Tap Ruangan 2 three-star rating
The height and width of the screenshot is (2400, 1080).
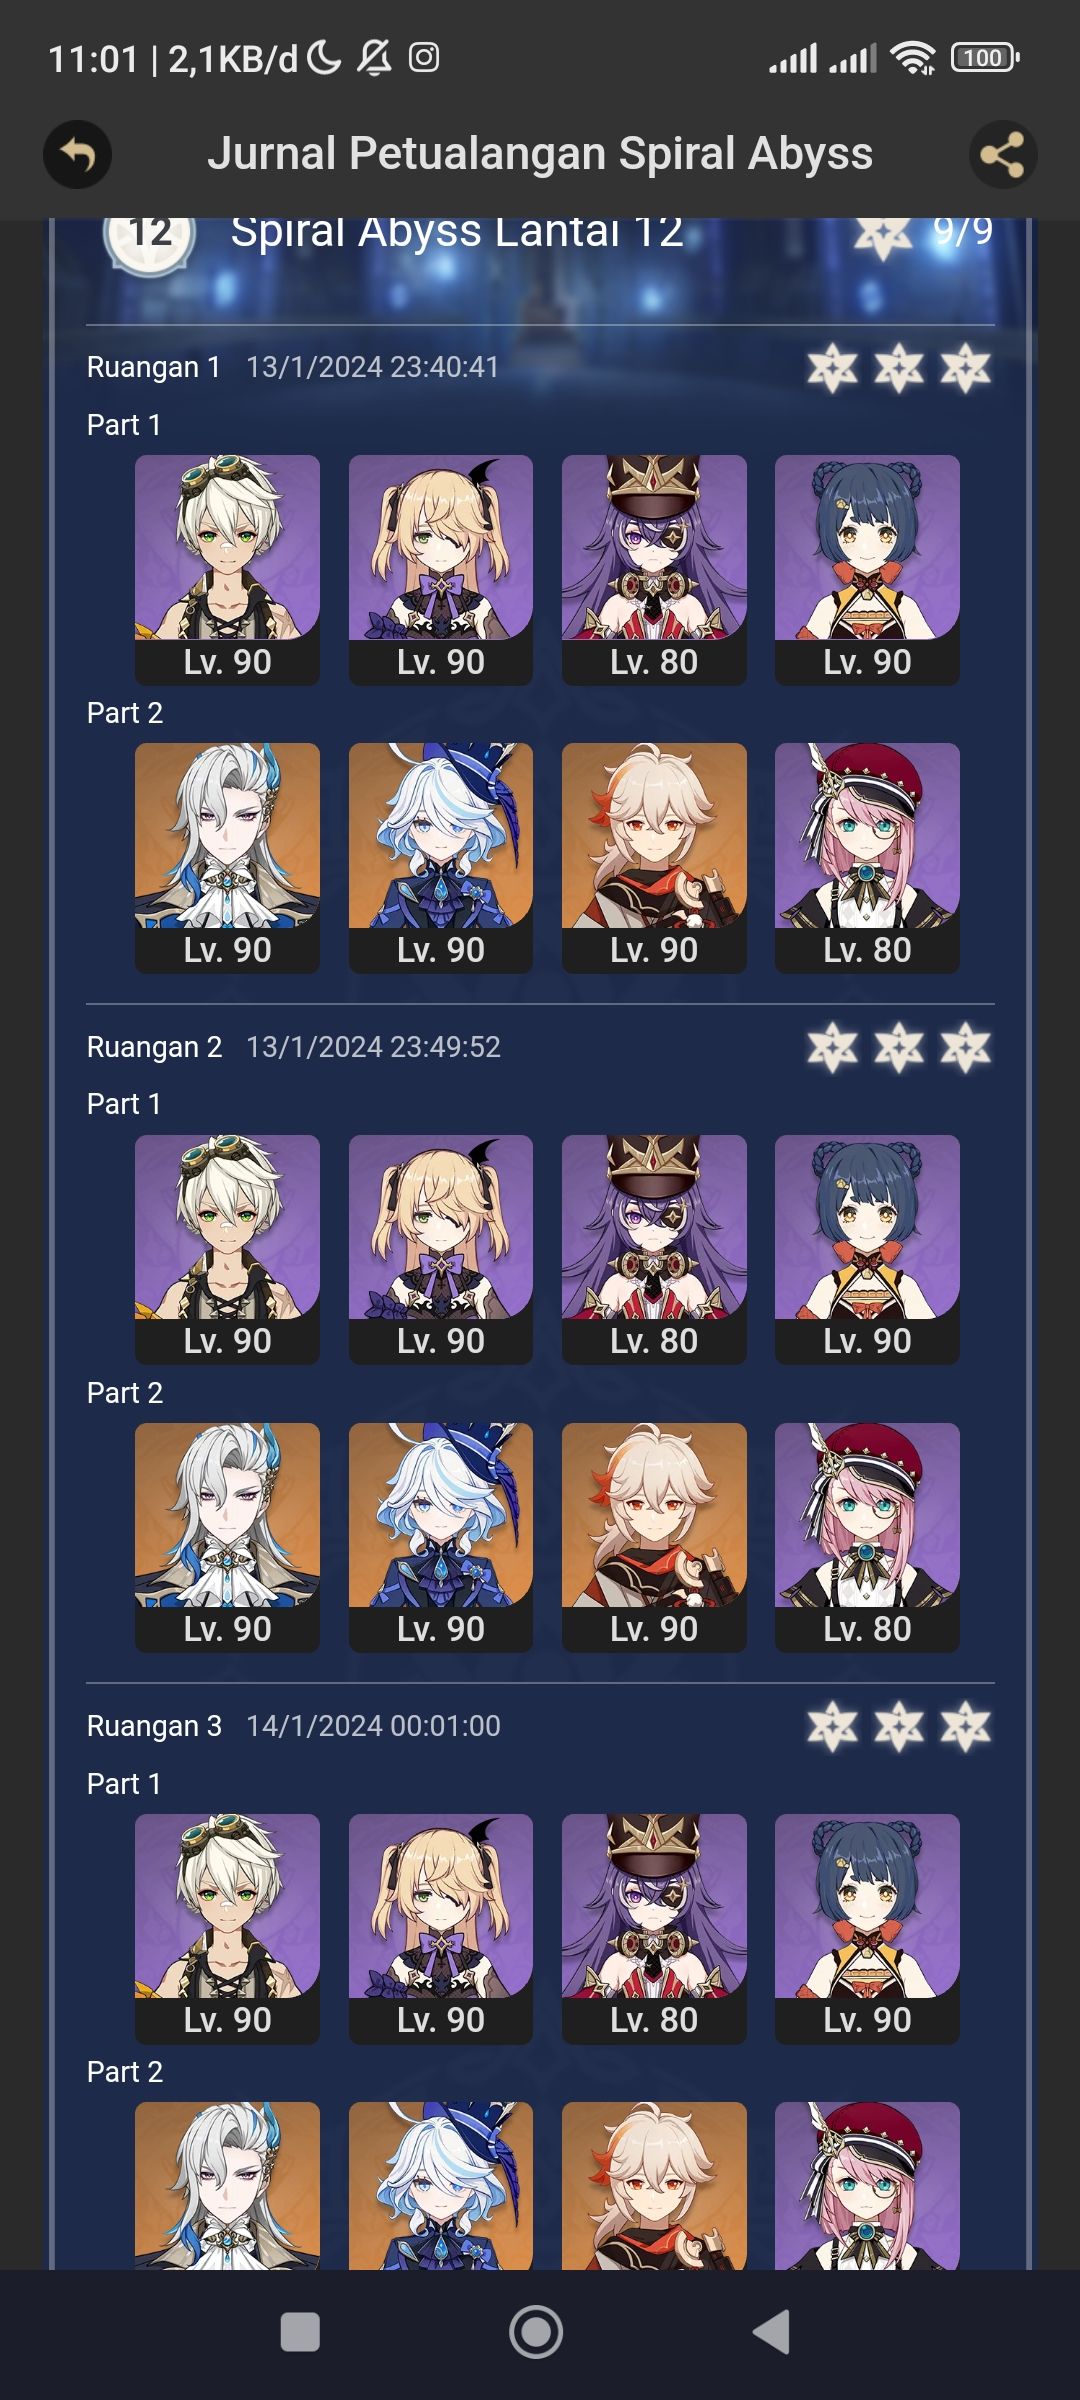coord(899,1048)
